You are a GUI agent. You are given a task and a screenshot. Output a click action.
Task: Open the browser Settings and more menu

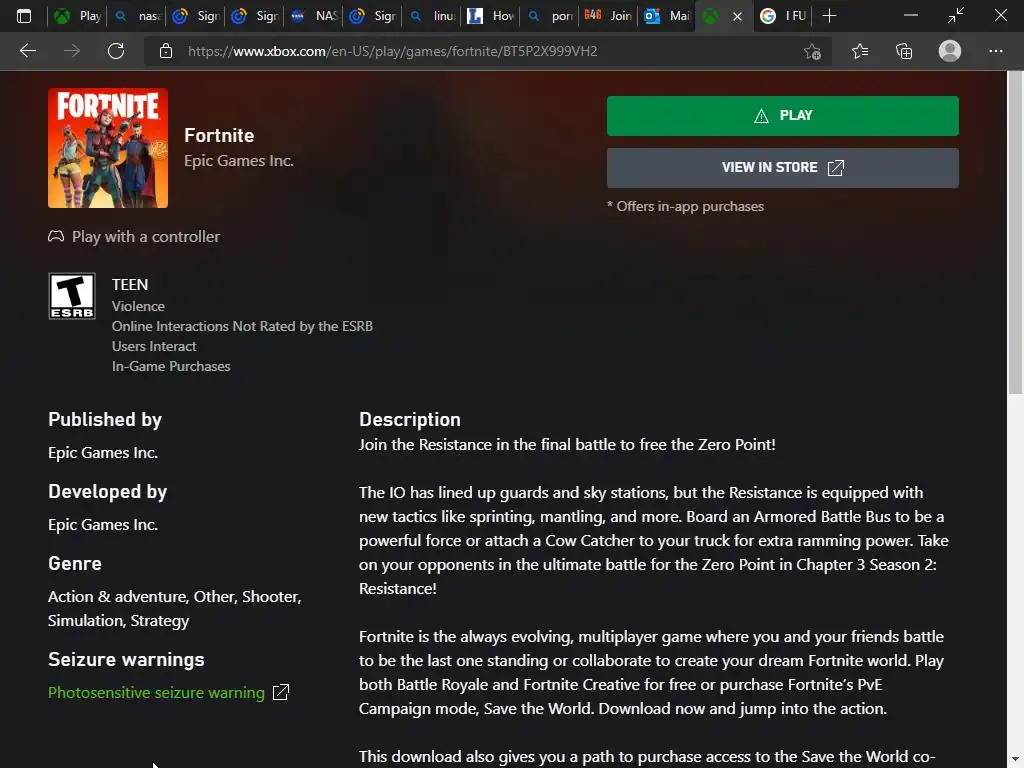pyautogui.click(x=995, y=51)
